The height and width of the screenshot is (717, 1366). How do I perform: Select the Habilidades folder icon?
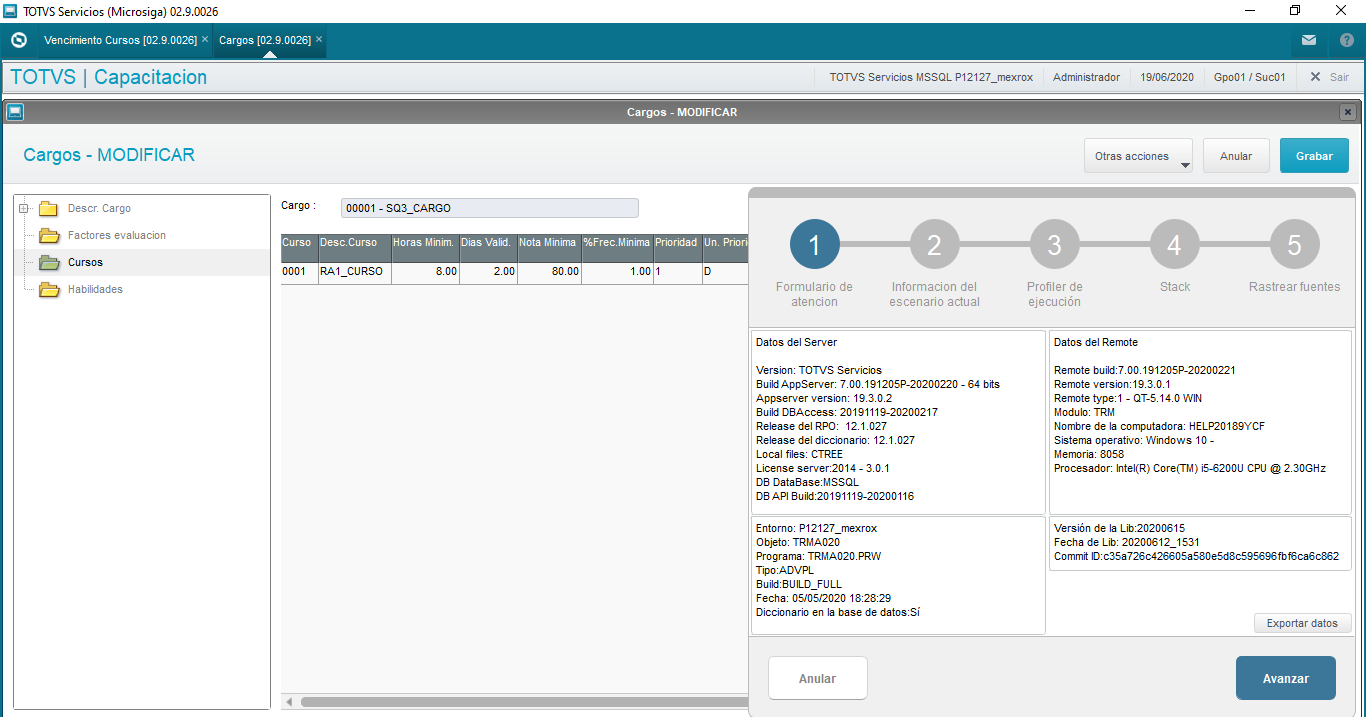point(49,290)
